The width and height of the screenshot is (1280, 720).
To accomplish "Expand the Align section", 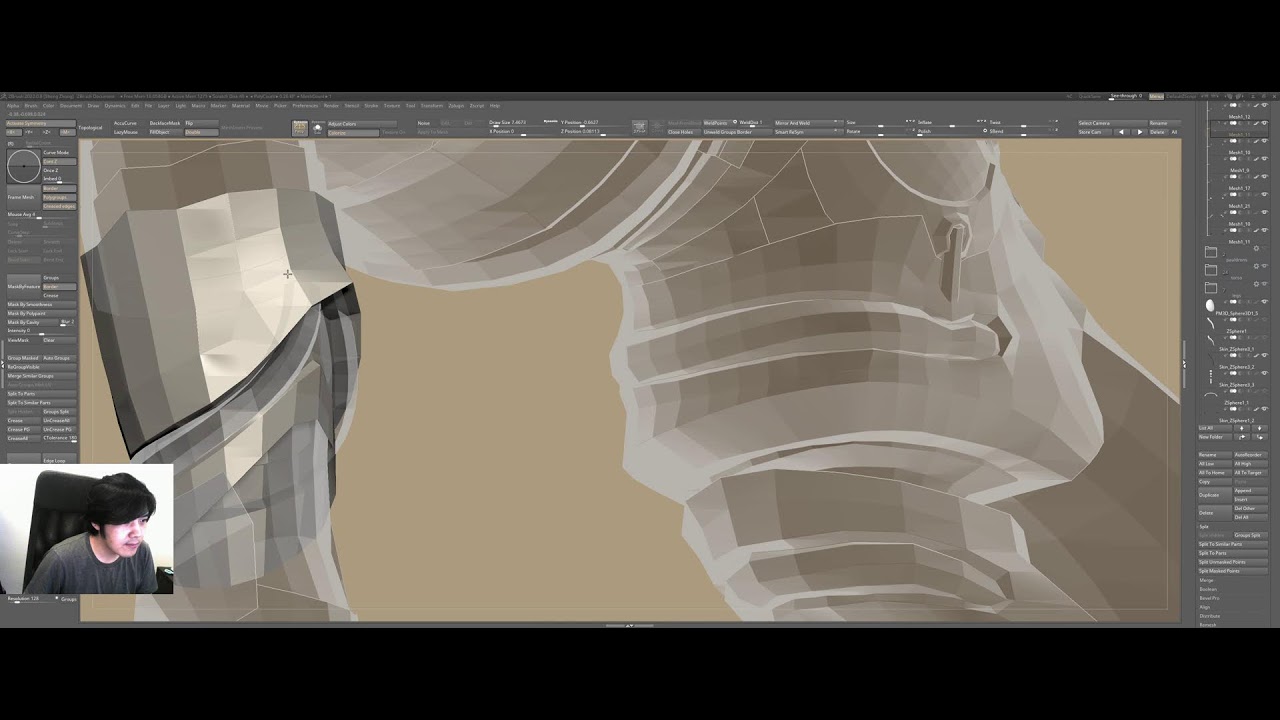I will point(1205,607).
